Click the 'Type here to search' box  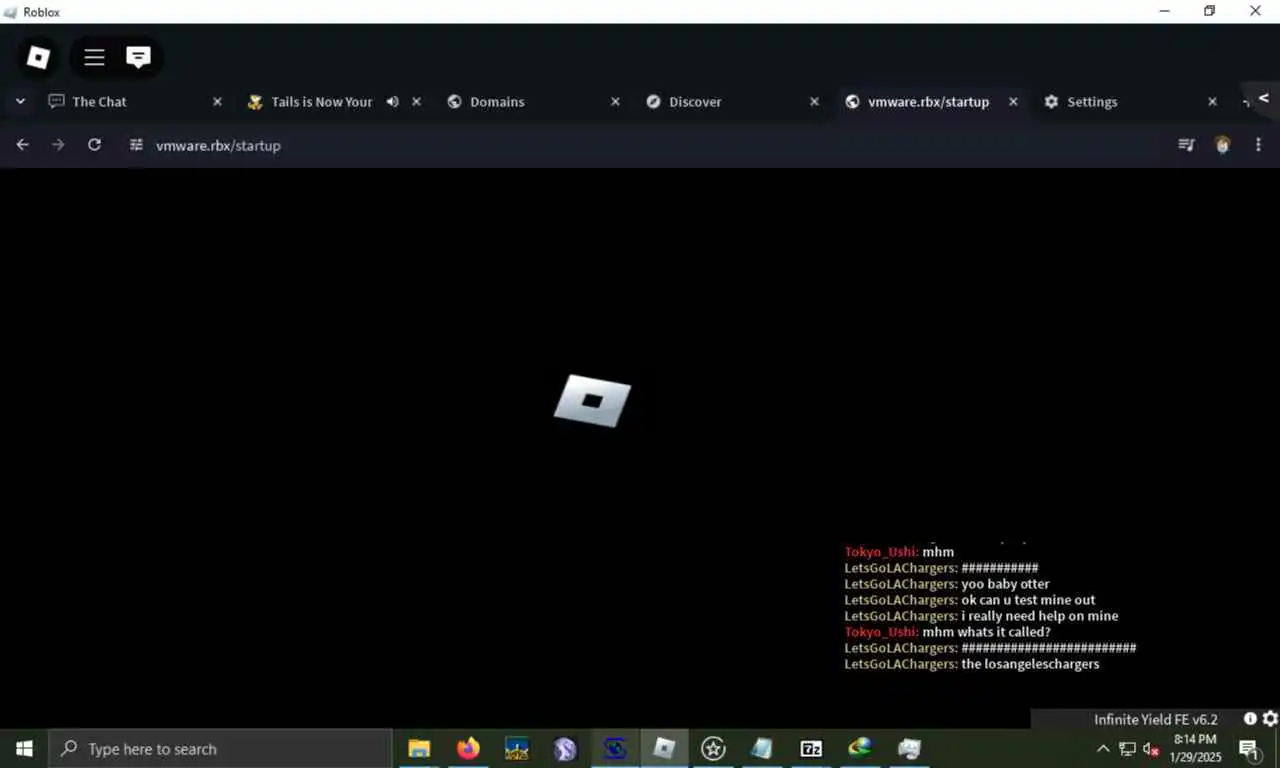click(220, 748)
